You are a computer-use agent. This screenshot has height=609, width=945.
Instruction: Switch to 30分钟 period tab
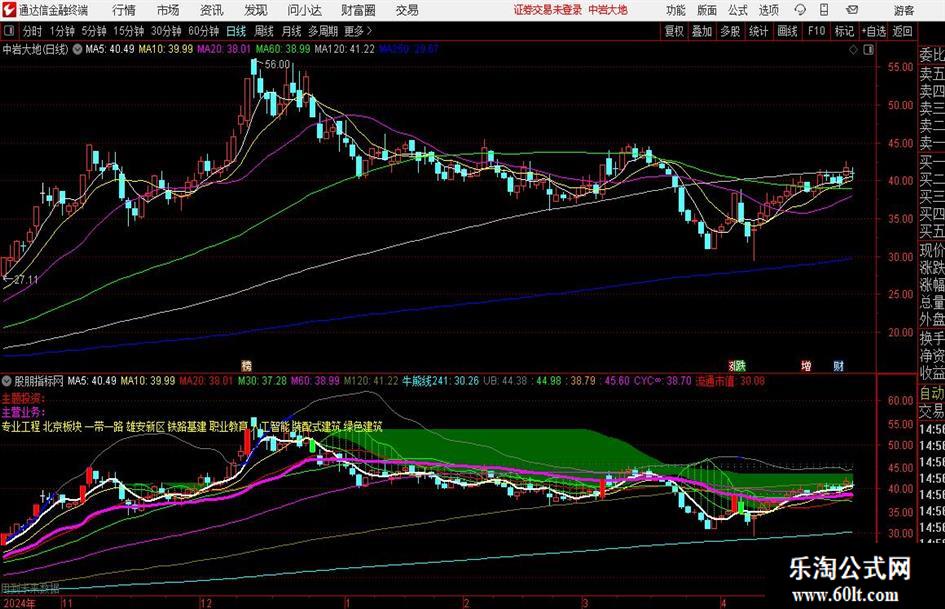pyautogui.click(x=166, y=31)
